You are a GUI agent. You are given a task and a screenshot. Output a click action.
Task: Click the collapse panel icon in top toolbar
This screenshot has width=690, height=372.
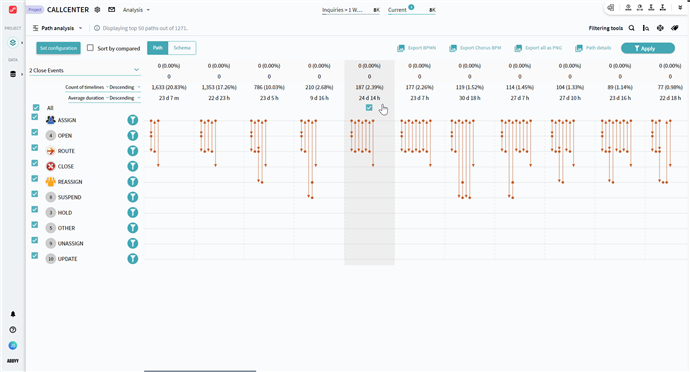pos(610,7)
